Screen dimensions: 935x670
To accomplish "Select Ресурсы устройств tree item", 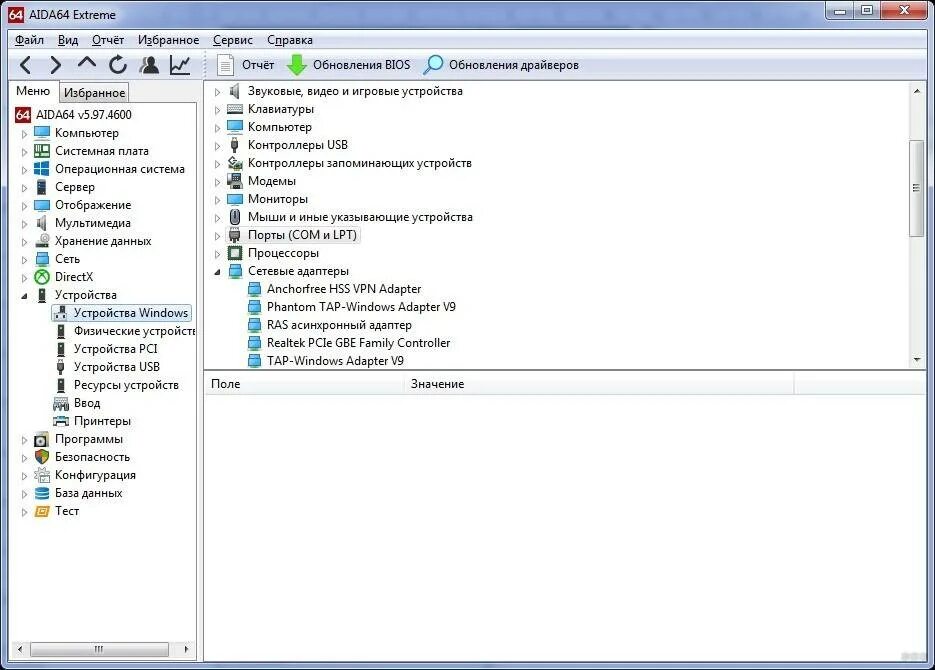I will 126,385.
